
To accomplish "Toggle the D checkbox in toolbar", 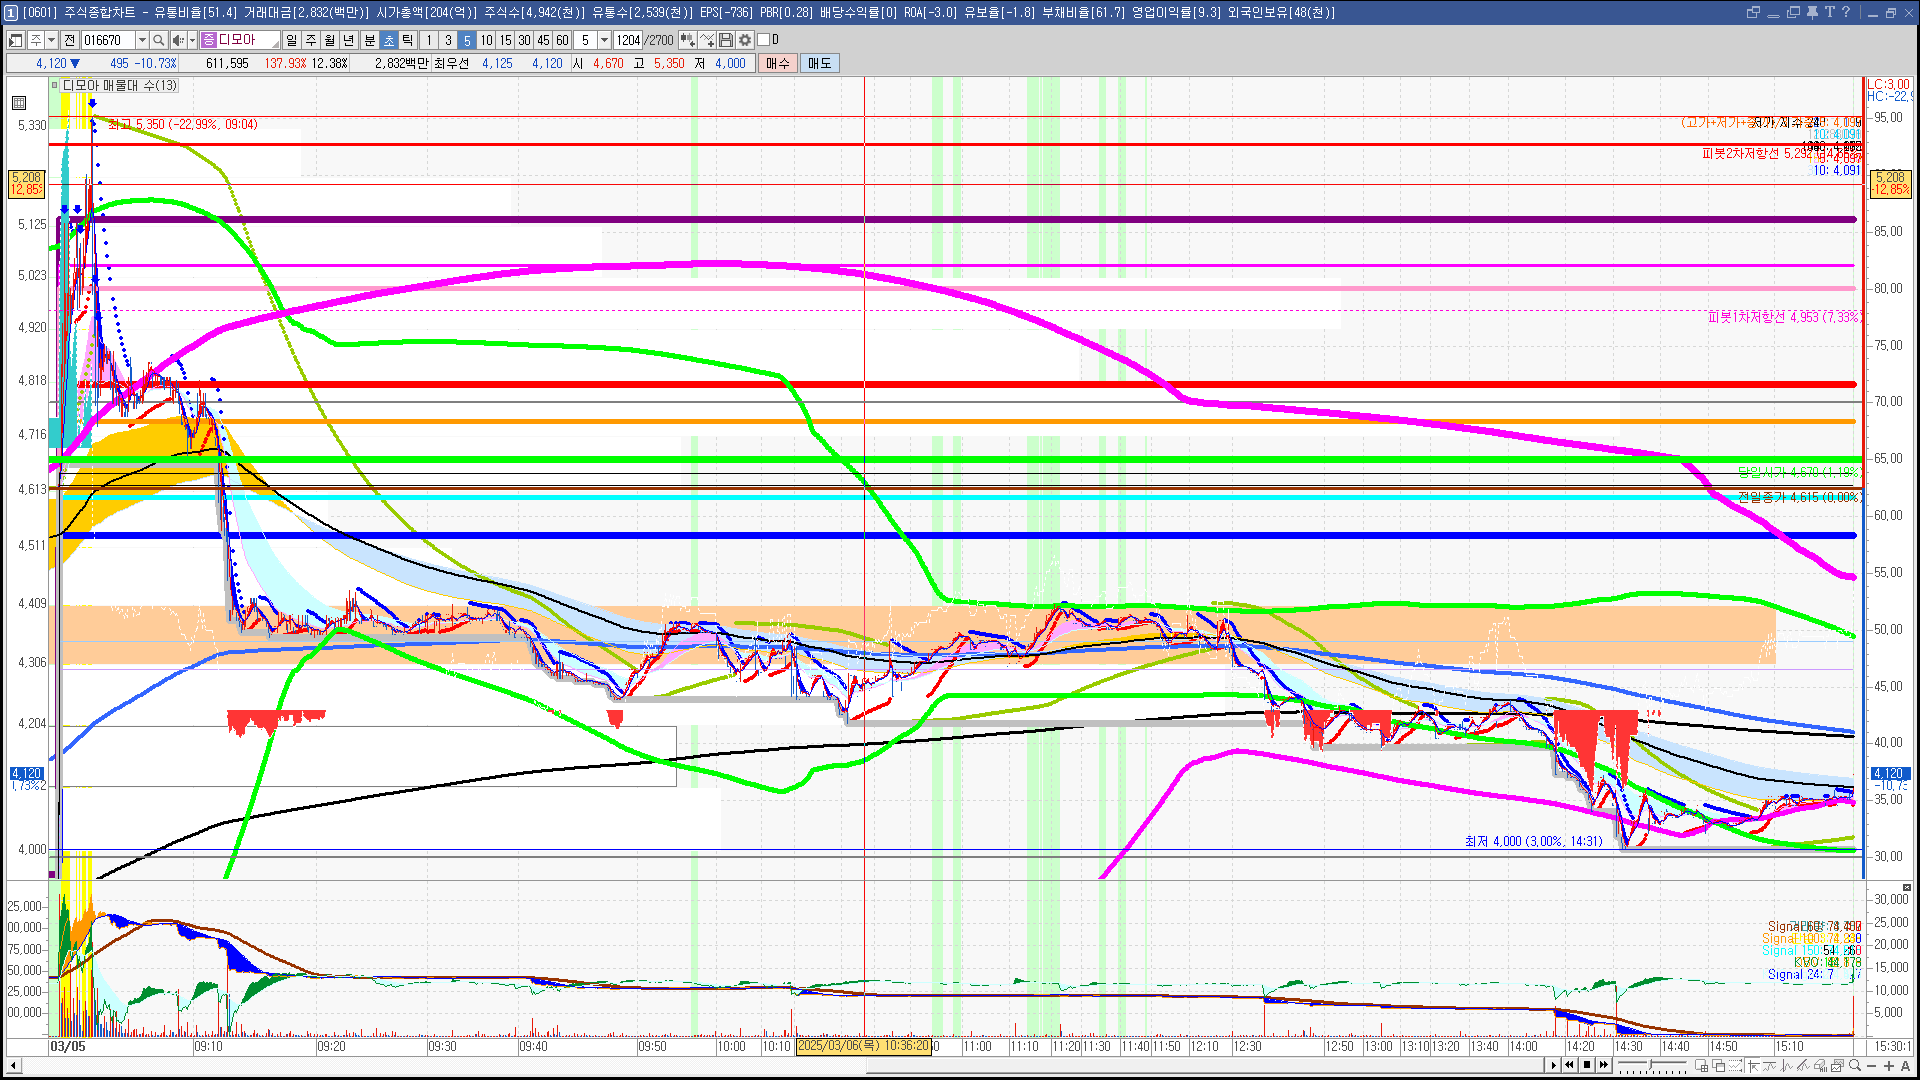I will [764, 40].
